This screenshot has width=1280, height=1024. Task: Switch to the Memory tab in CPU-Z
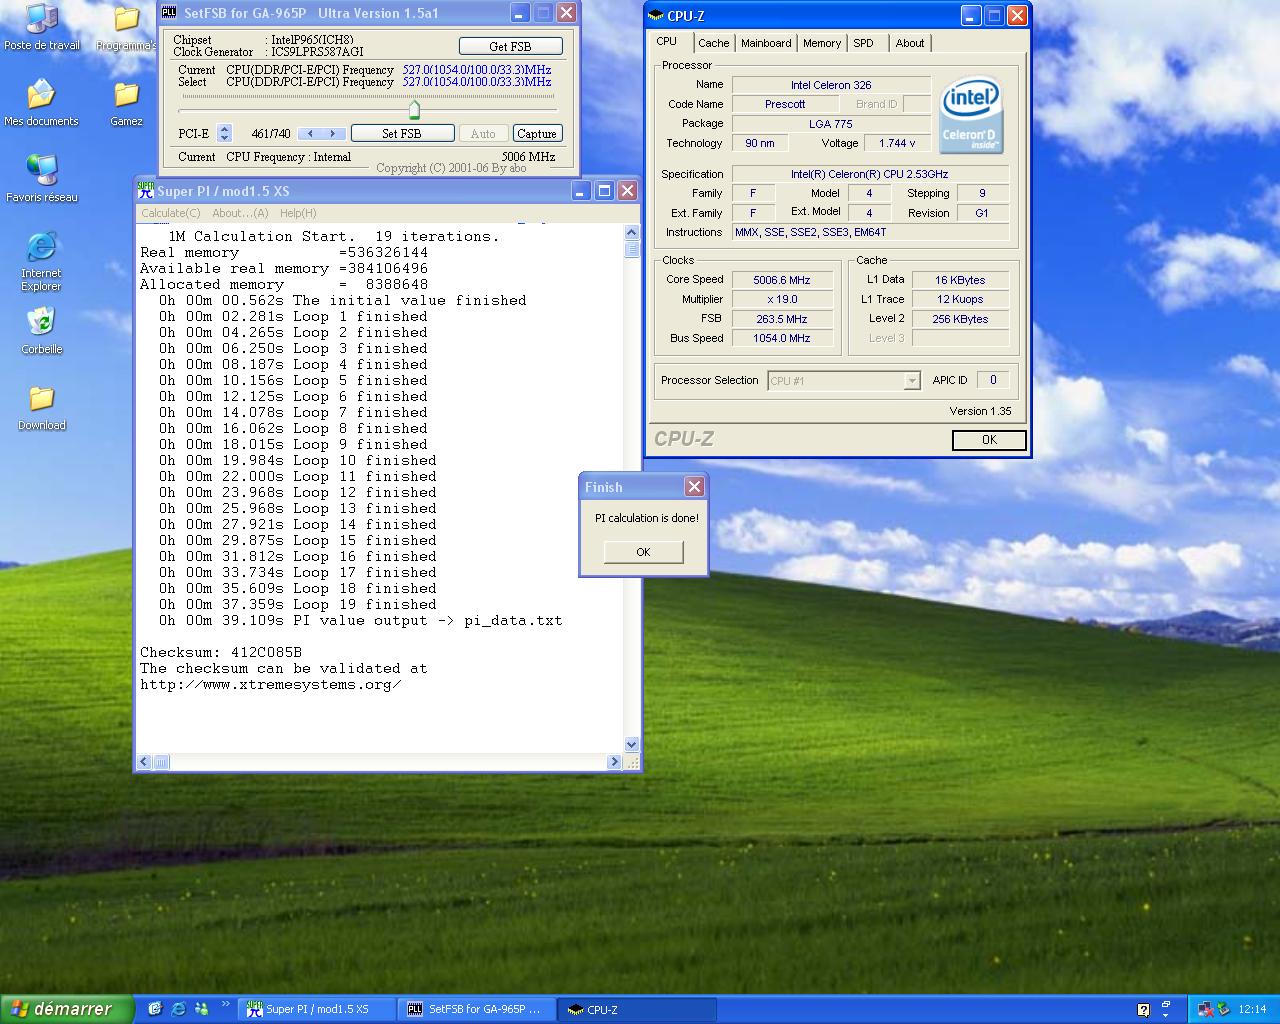[822, 43]
